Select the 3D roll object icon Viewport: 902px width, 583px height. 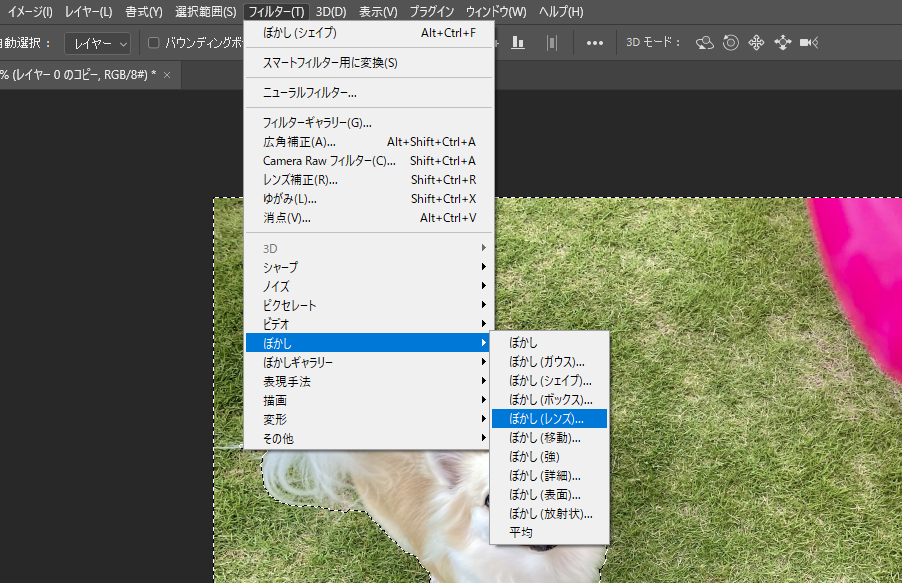tap(731, 43)
